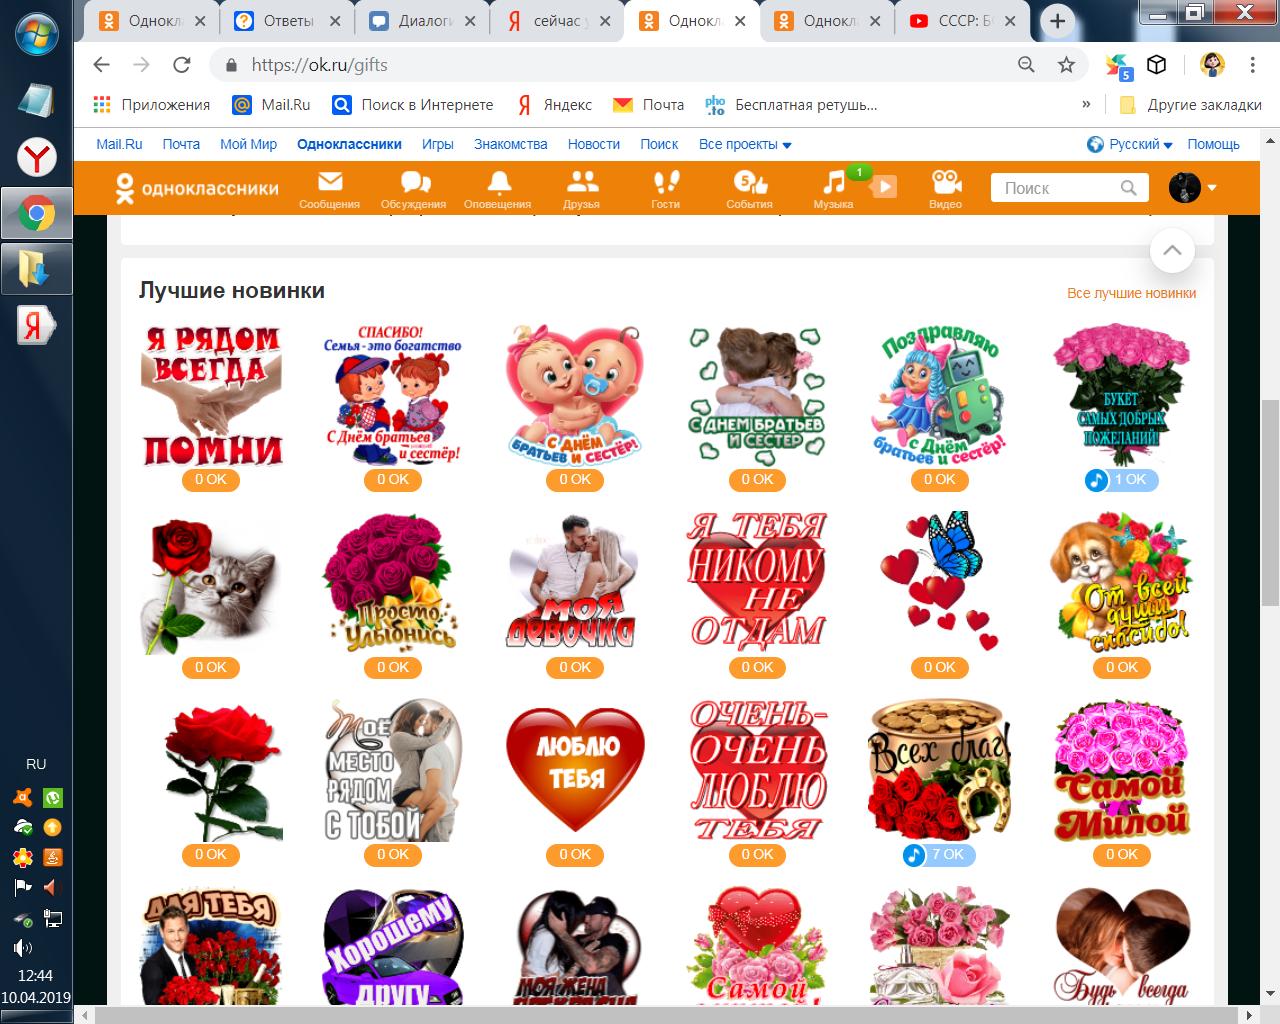The image size is (1280, 1024).
Task: Open Сообщения messages icon
Action: [329, 188]
